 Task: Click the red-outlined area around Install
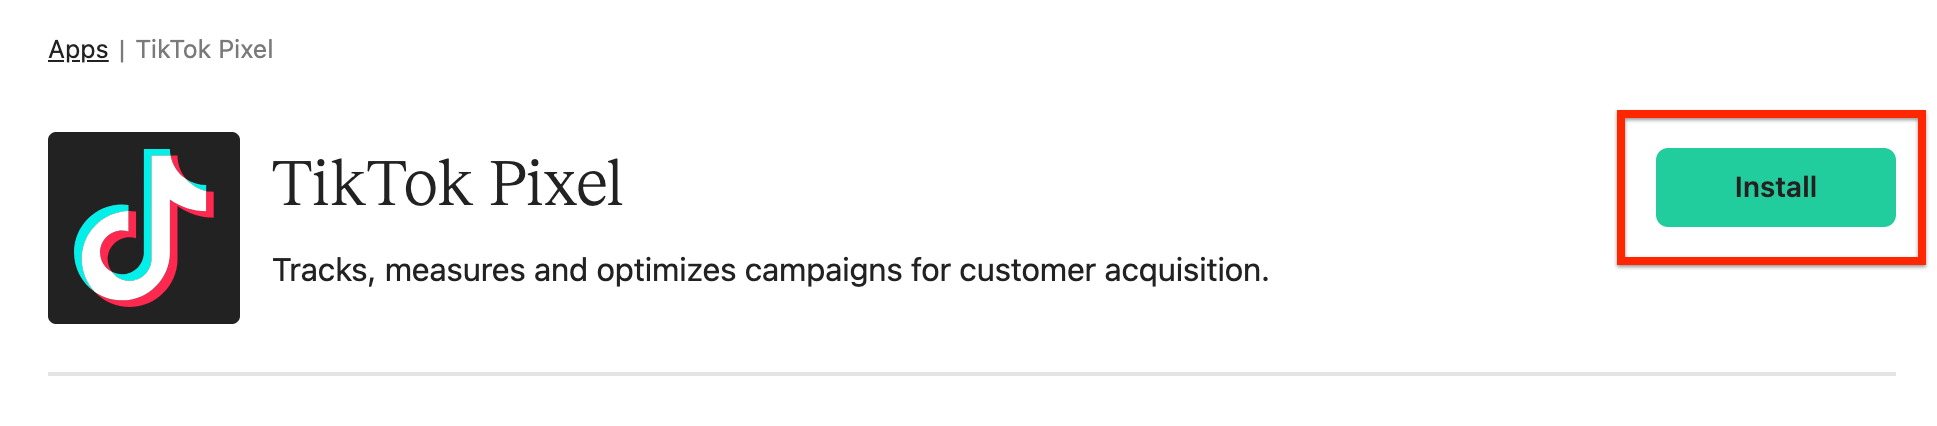(1771, 188)
